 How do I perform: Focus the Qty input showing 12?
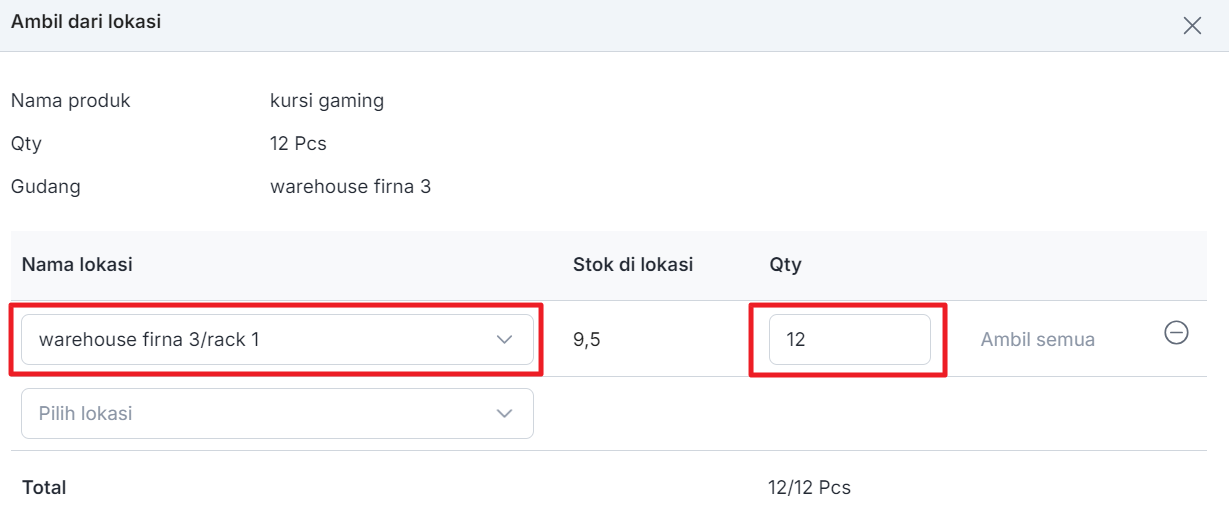(850, 340)
